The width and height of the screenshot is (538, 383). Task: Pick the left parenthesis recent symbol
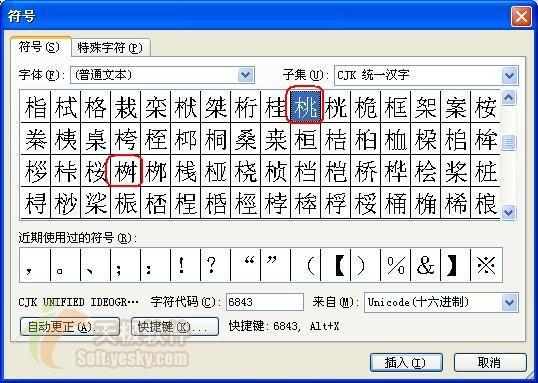tap(306, 265)
